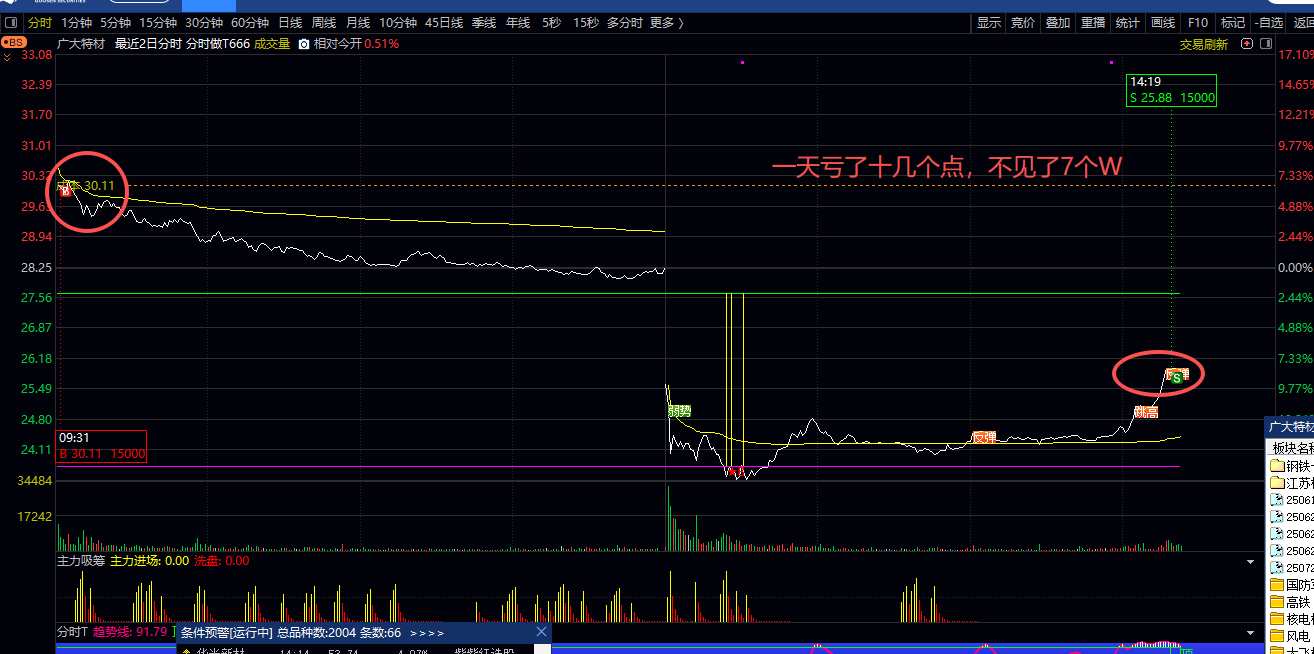Switch to the 月线 monthly chart
Screen dimensions: 1314x654
(x=358, y=22)
